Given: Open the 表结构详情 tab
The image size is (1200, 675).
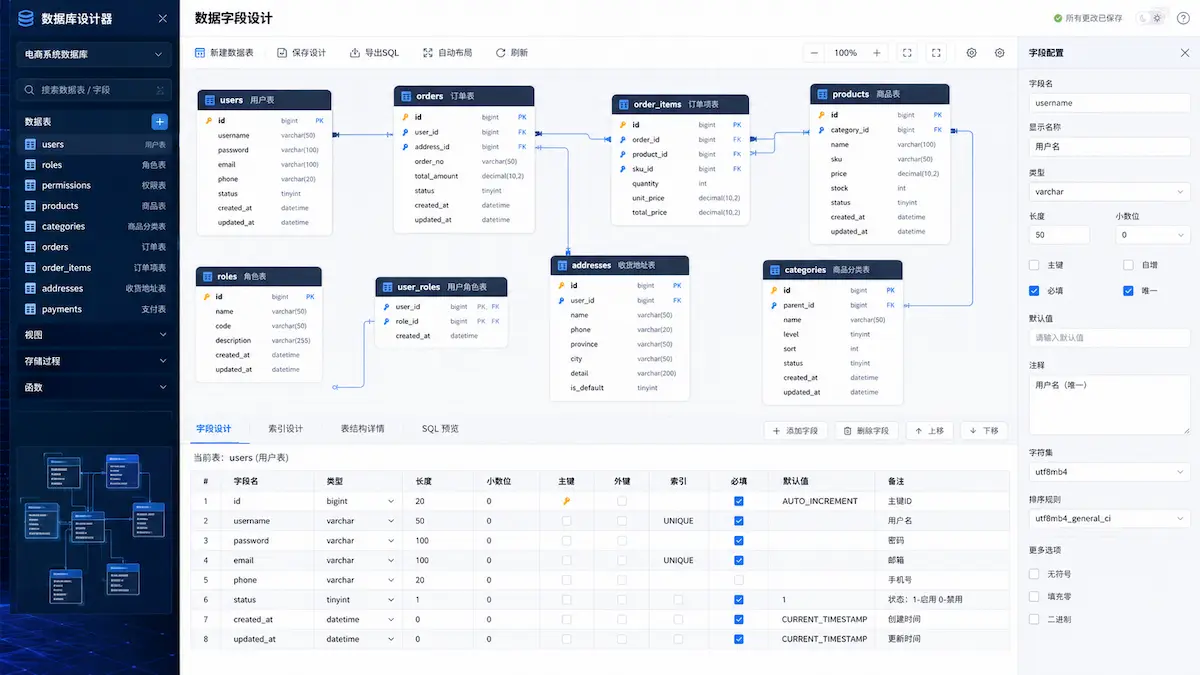Looking at the screenshot, I should pyautogui.click(x=362, y=429).
